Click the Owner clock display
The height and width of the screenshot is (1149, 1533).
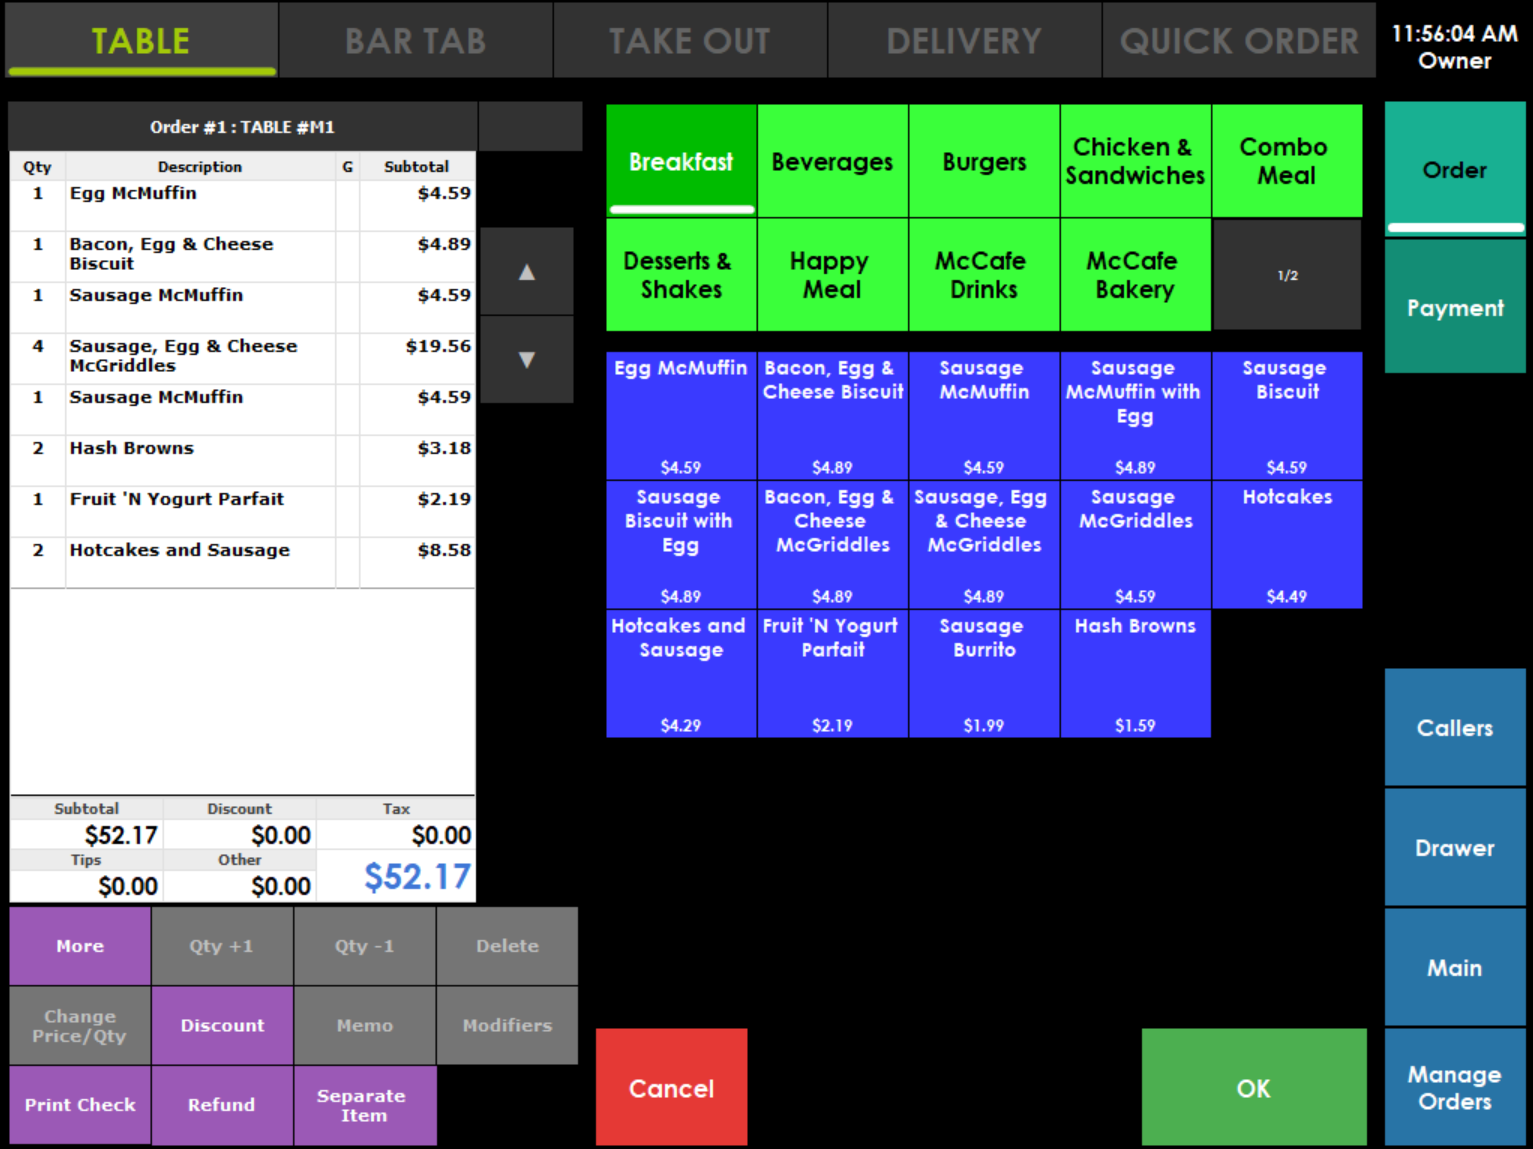click(1455, 47)
